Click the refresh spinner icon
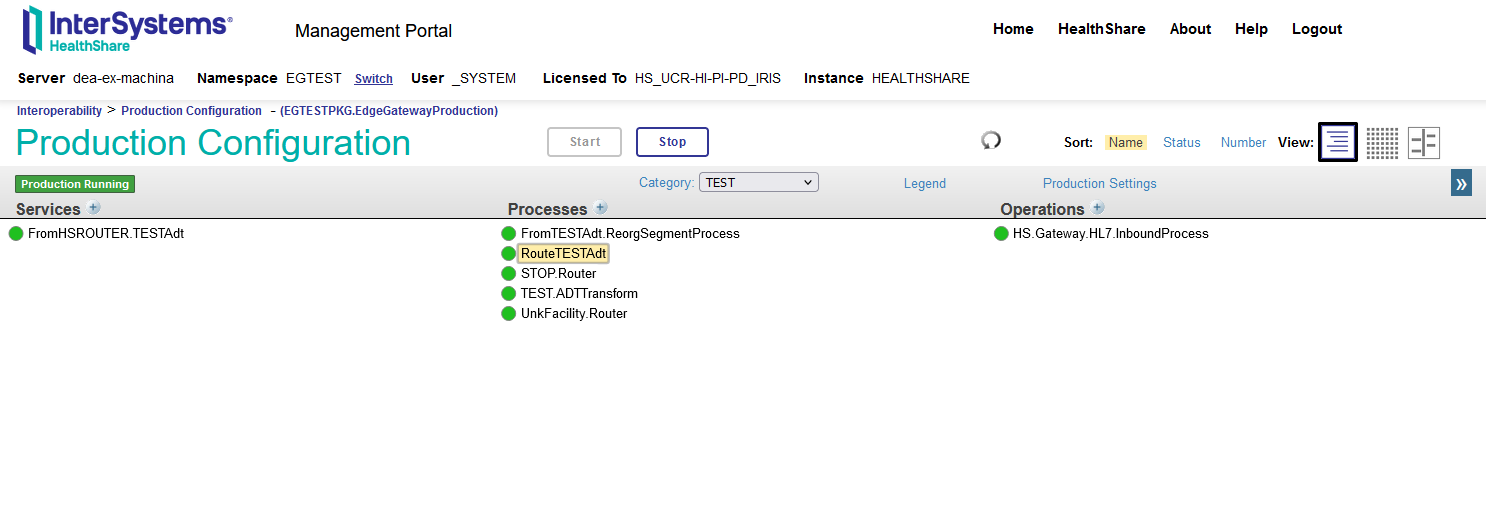This screenshot has height=510, width=1486. pos(991,141)
